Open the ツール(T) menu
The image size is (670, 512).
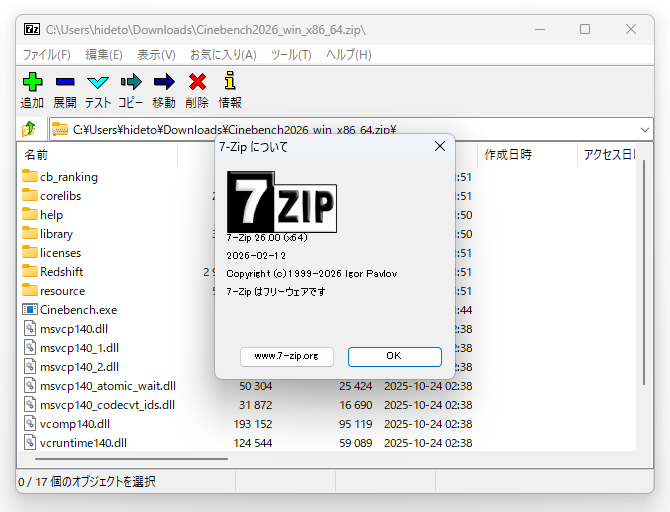point(291,55)
